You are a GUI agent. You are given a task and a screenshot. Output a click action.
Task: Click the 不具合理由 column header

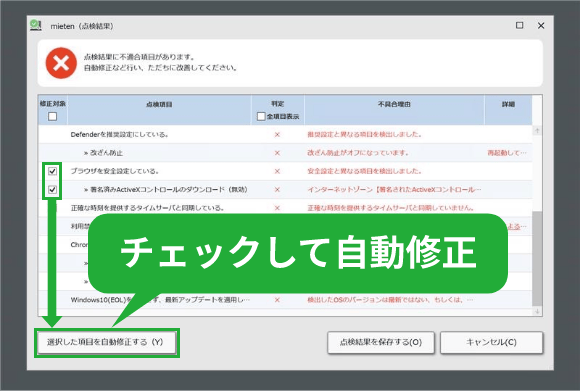coord(394,110)
